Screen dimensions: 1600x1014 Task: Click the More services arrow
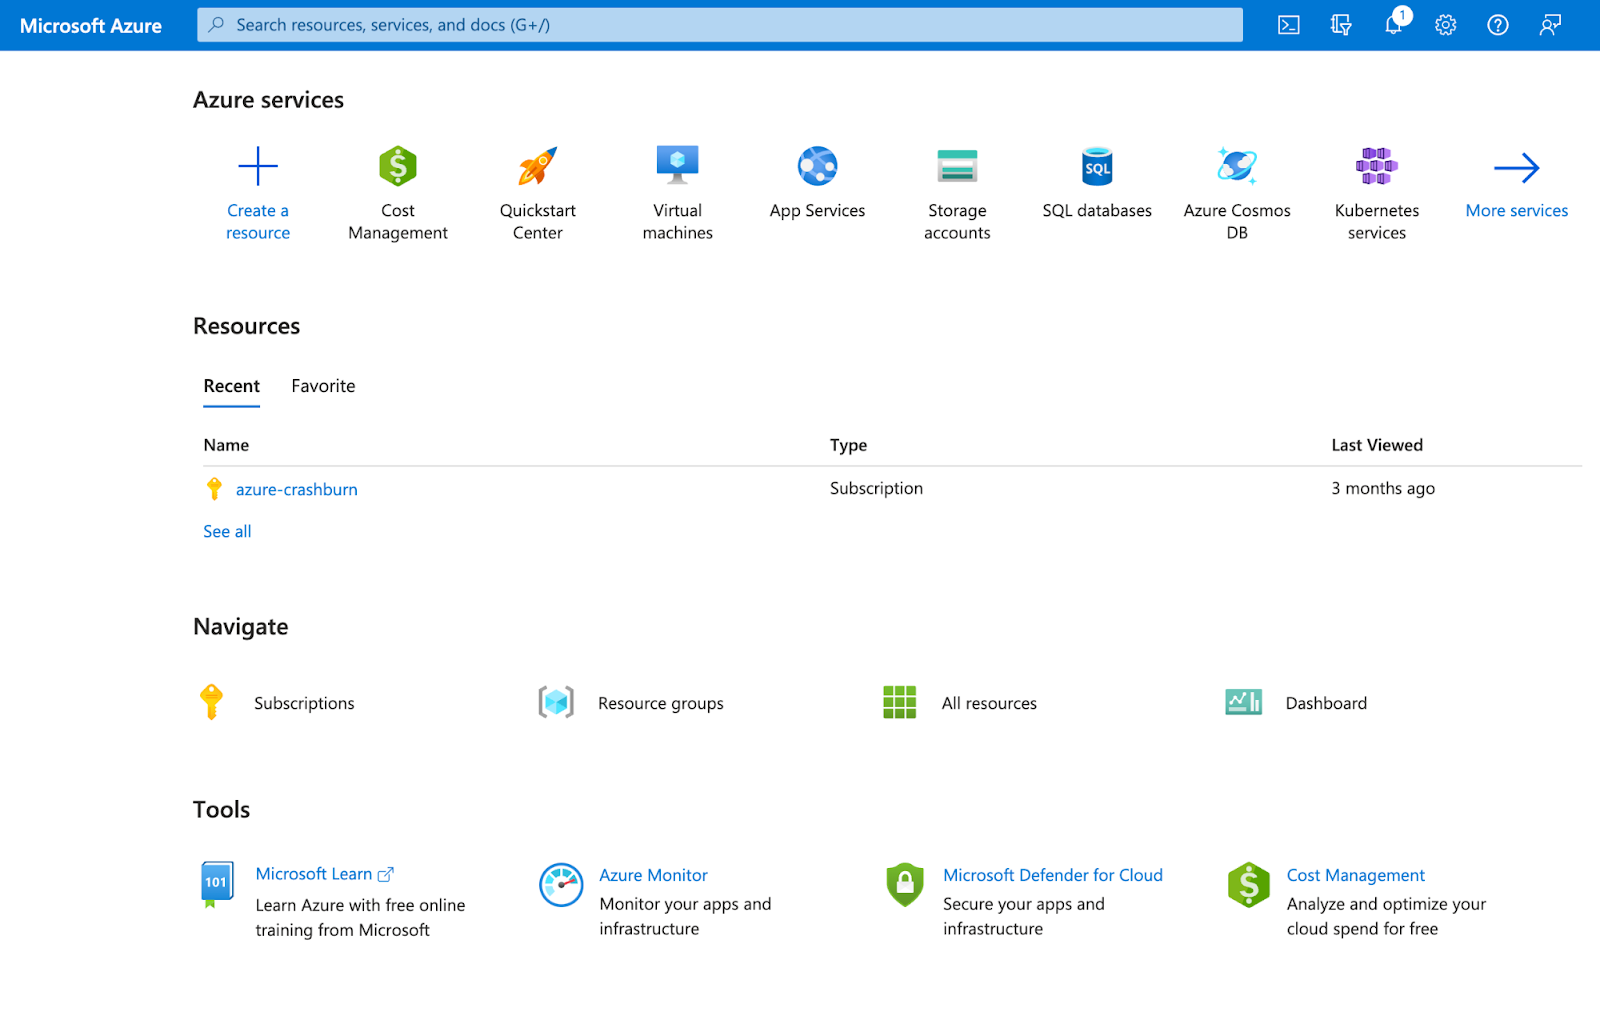(1516, 167)
